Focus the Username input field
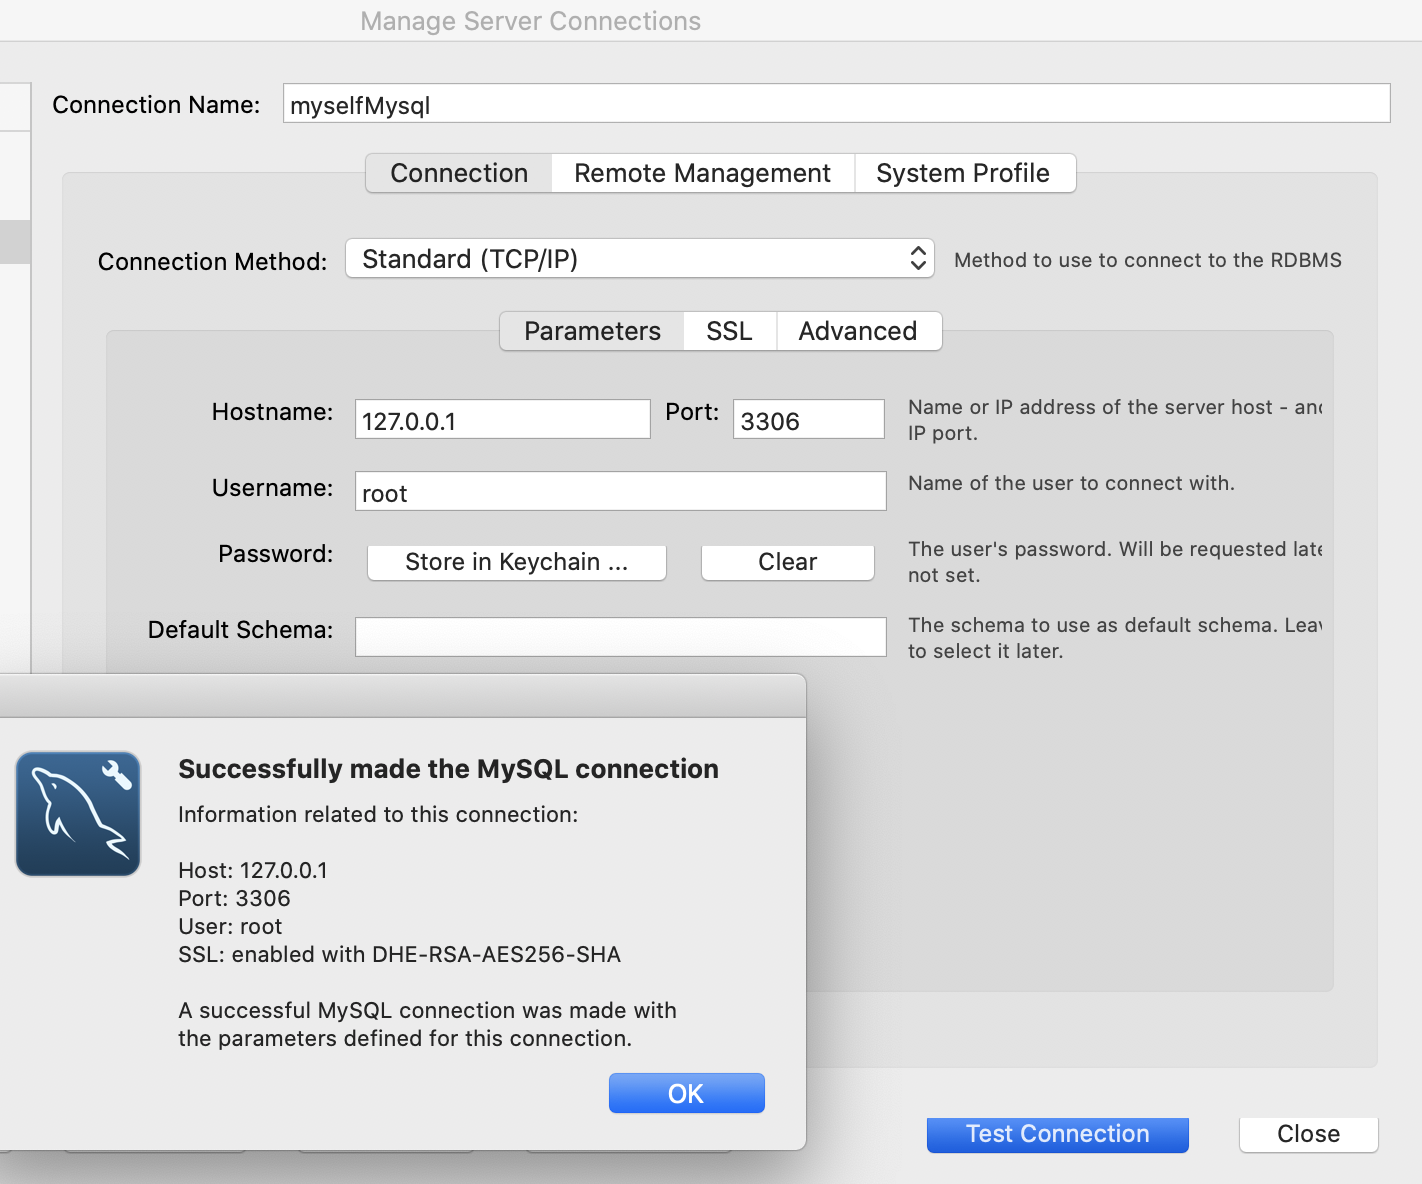 620,492
